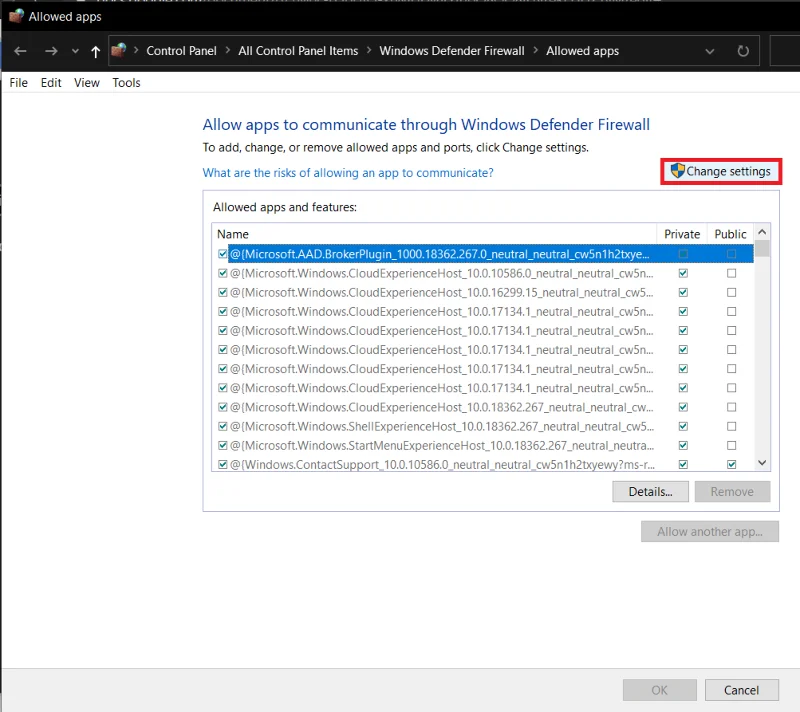
Task: Toggle ShellExperienceHost app checkbox
Action: point(222,426)
